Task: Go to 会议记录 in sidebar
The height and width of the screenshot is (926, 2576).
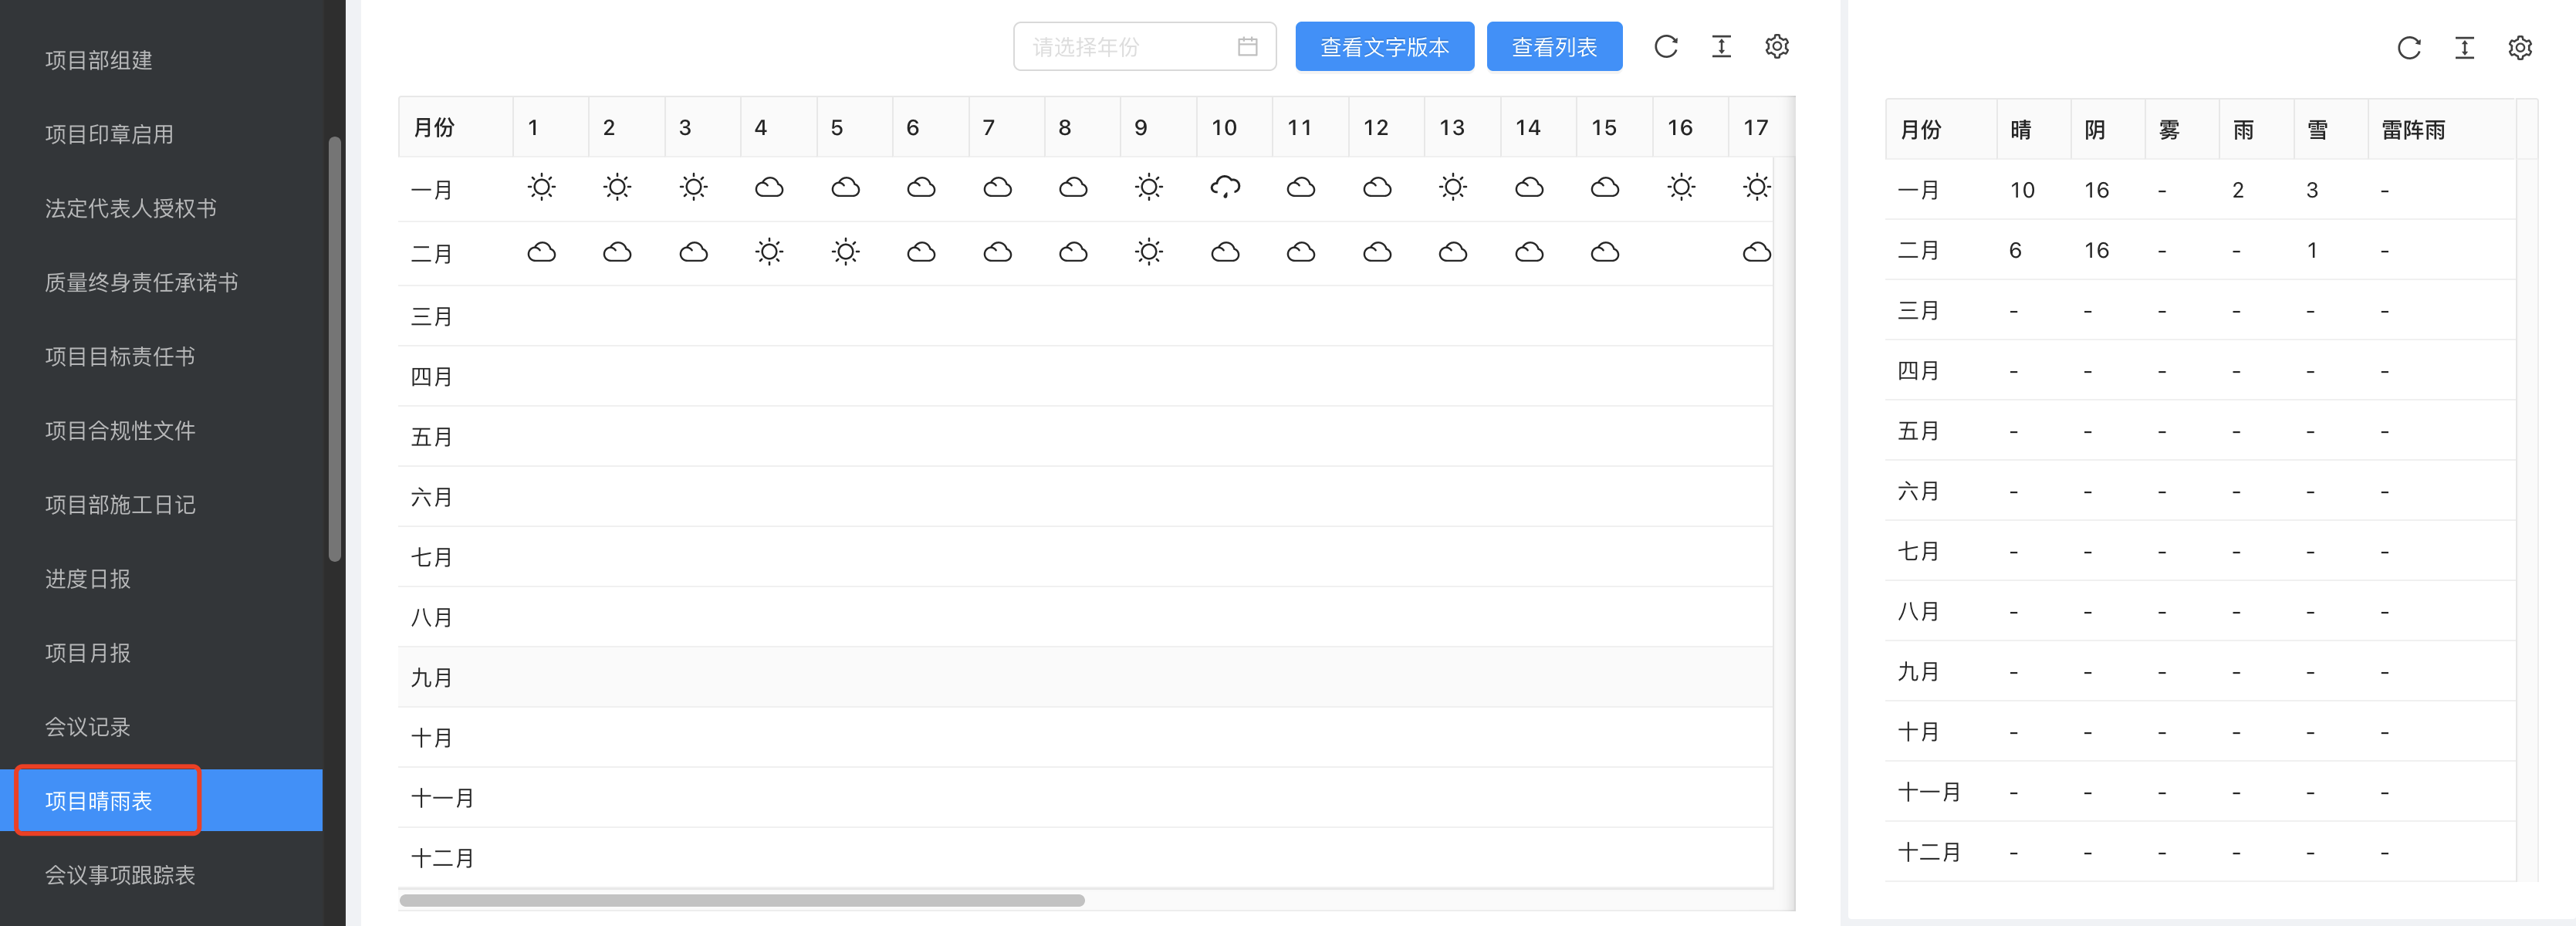Action: click(88, 727)
